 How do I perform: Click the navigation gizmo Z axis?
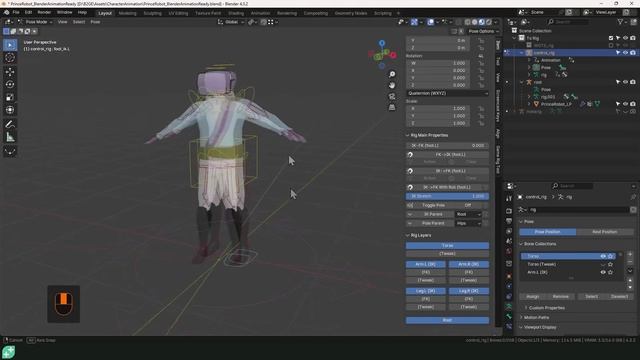[382, 42]
